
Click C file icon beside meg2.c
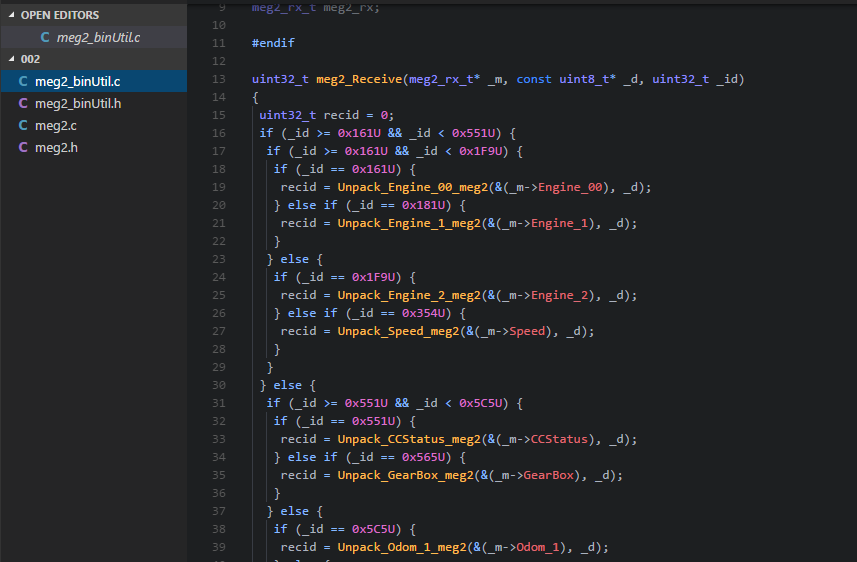[x=23, y=125]
